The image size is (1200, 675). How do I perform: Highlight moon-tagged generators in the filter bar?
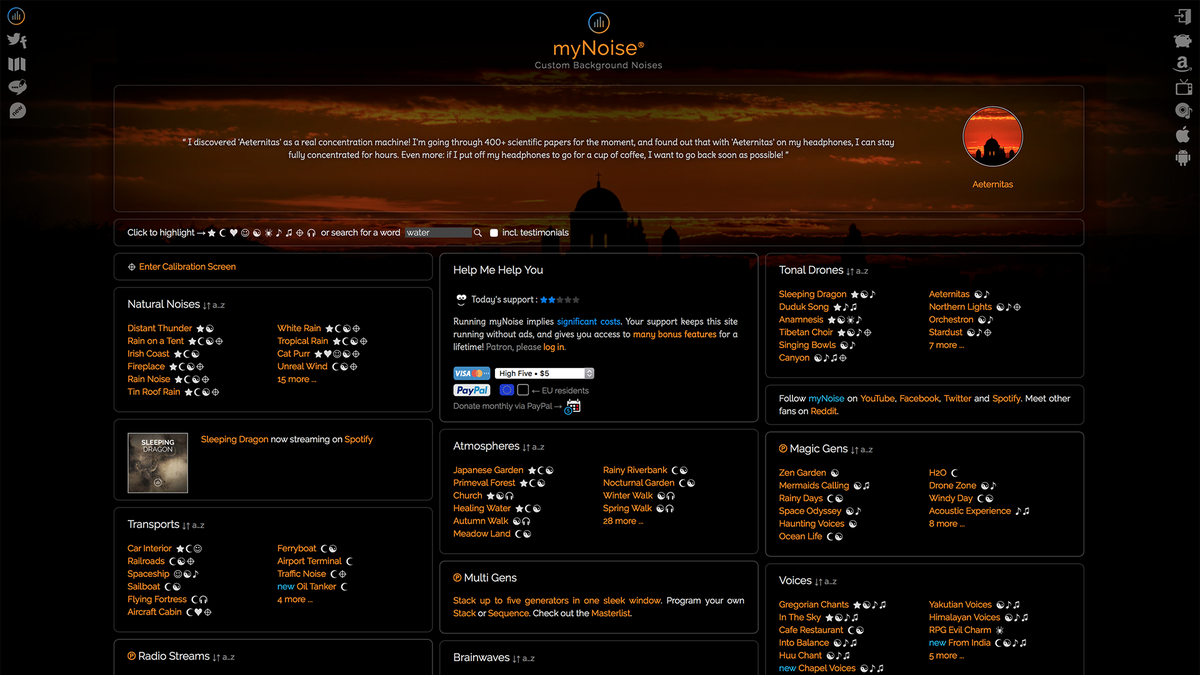pyautogui.click(x=223, y=232)
